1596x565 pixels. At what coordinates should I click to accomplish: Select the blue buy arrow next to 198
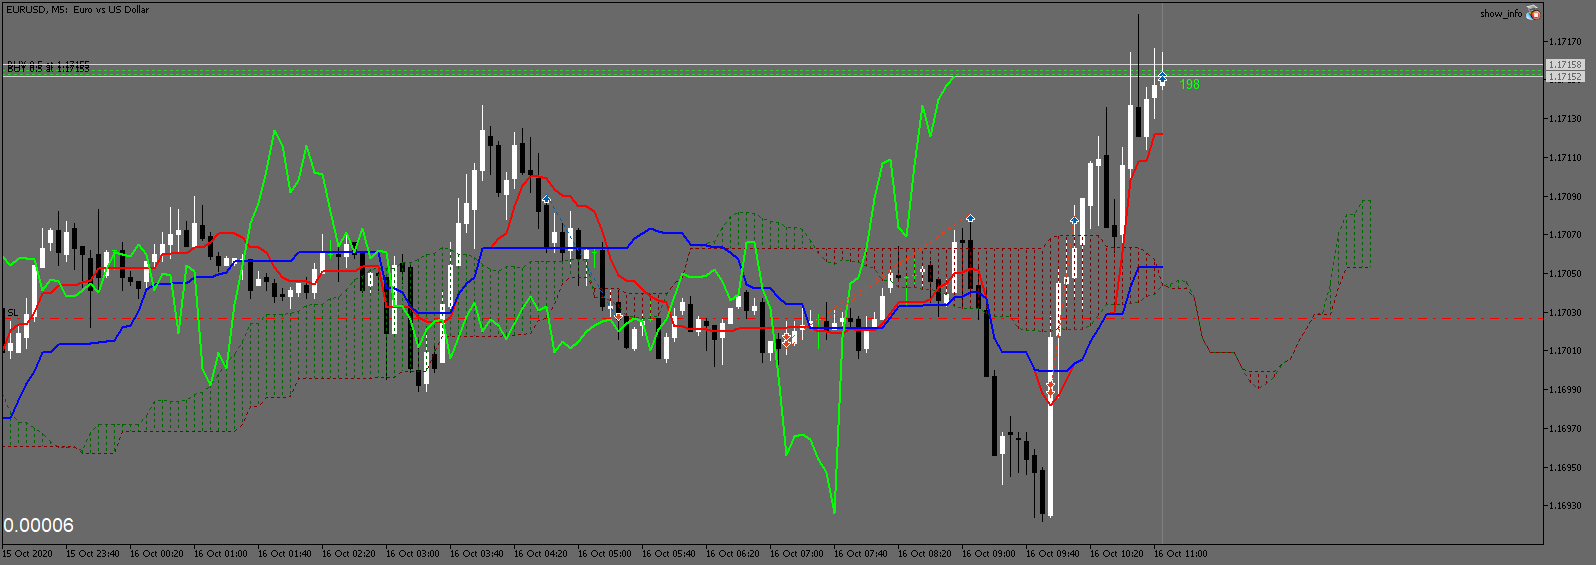(1162, 77)
